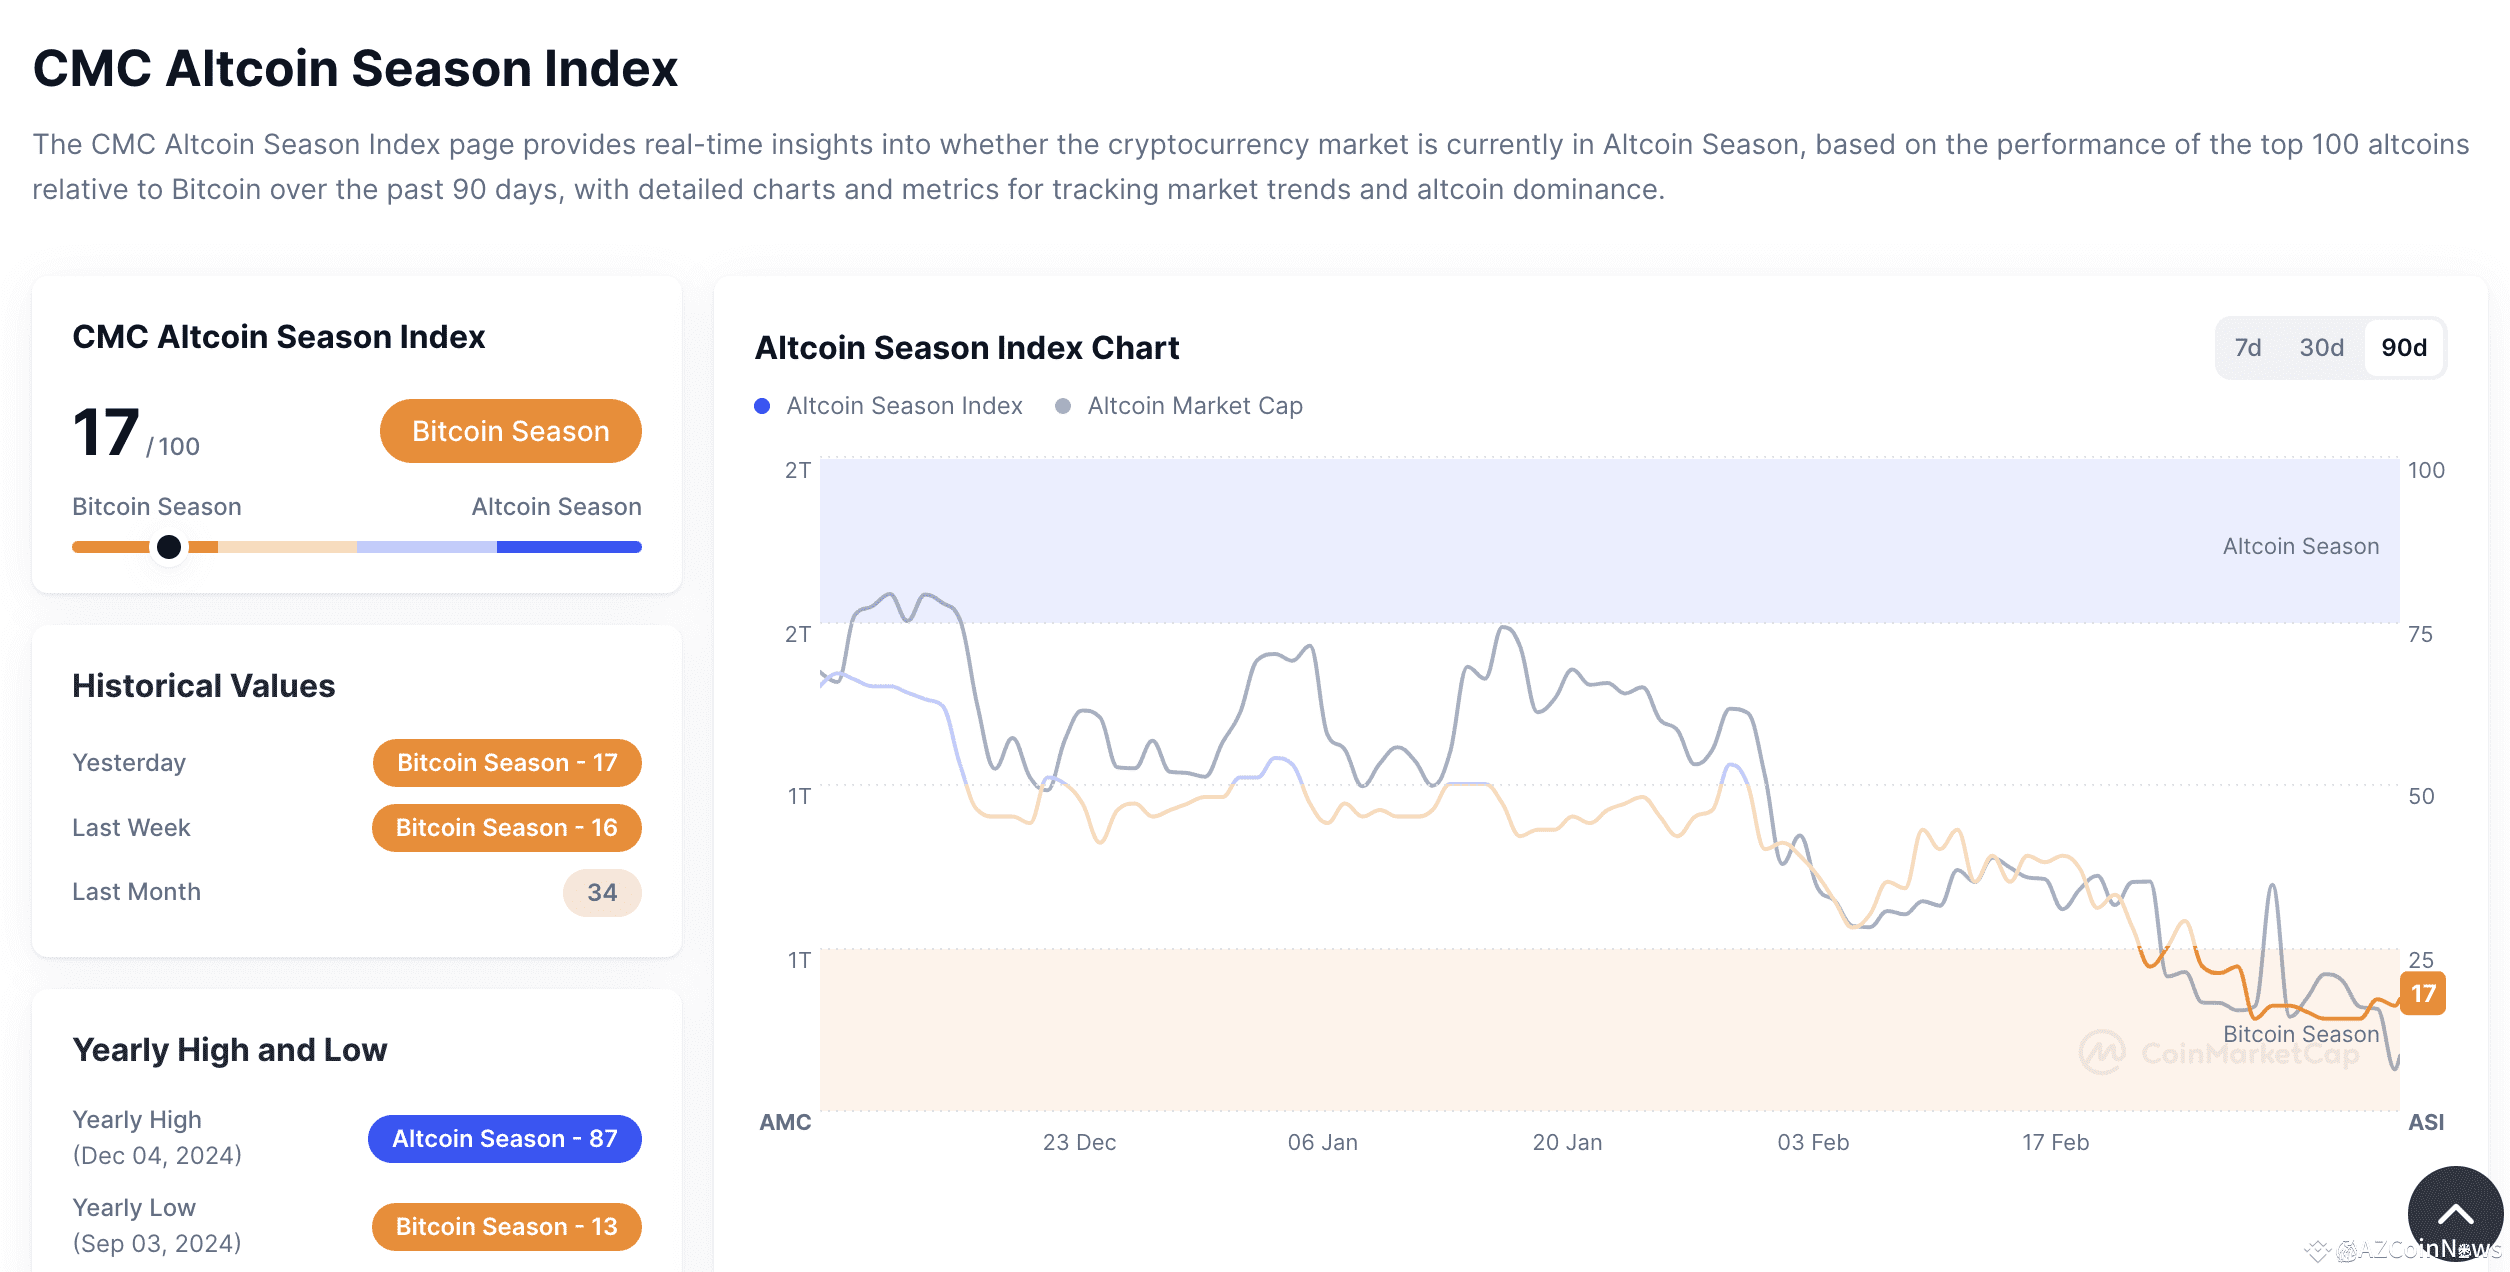Screen dimensions: 2510x1272
Task: Click the 03 Feb date on chart axis
Action: [1813, 1142]
